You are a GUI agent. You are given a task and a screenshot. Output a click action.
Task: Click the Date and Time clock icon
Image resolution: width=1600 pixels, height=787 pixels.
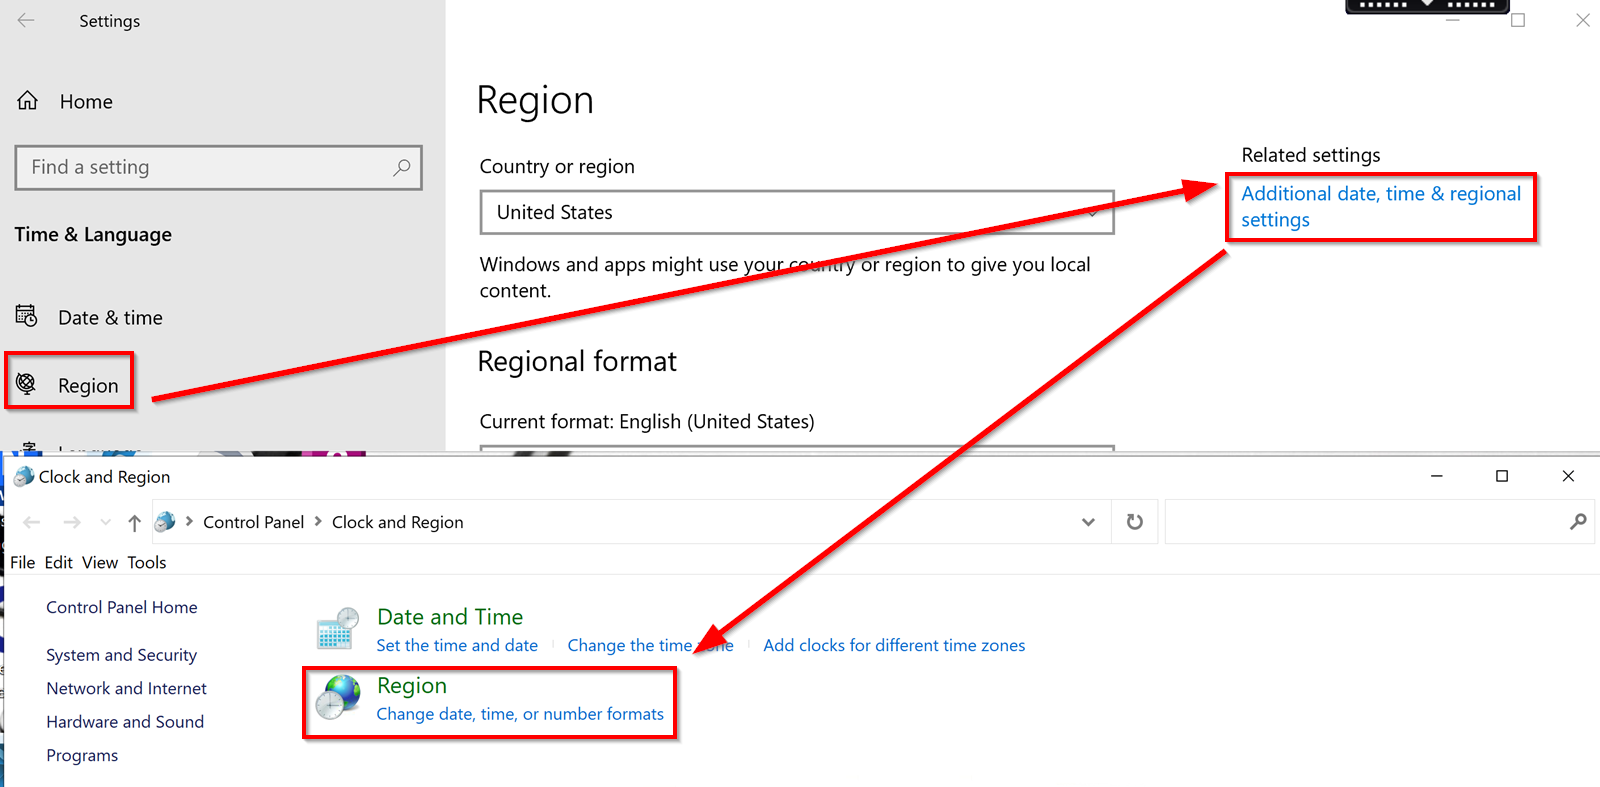(338, 629)
